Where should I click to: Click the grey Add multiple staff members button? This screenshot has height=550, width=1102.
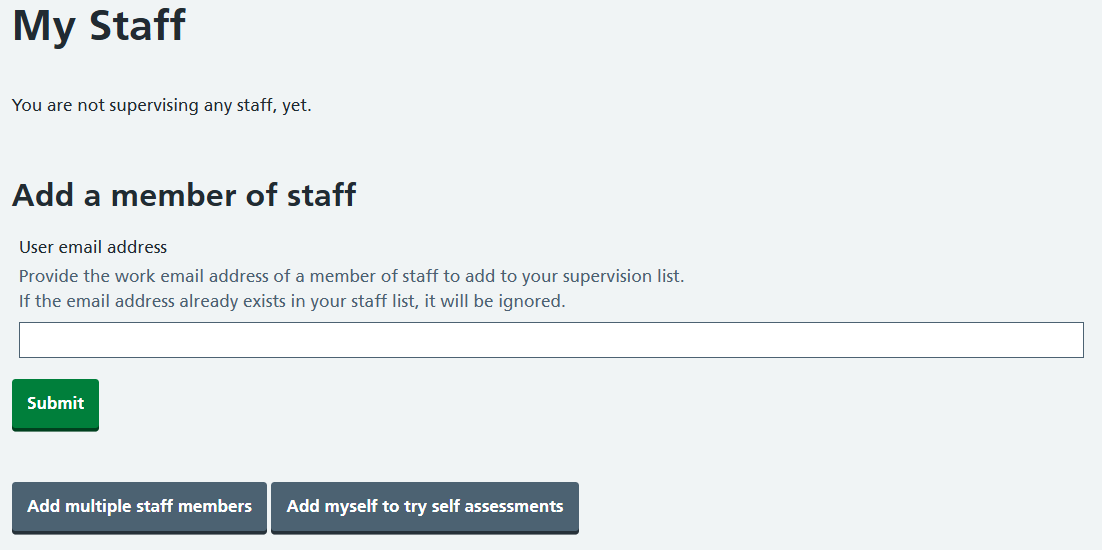[x=139, y=507]
